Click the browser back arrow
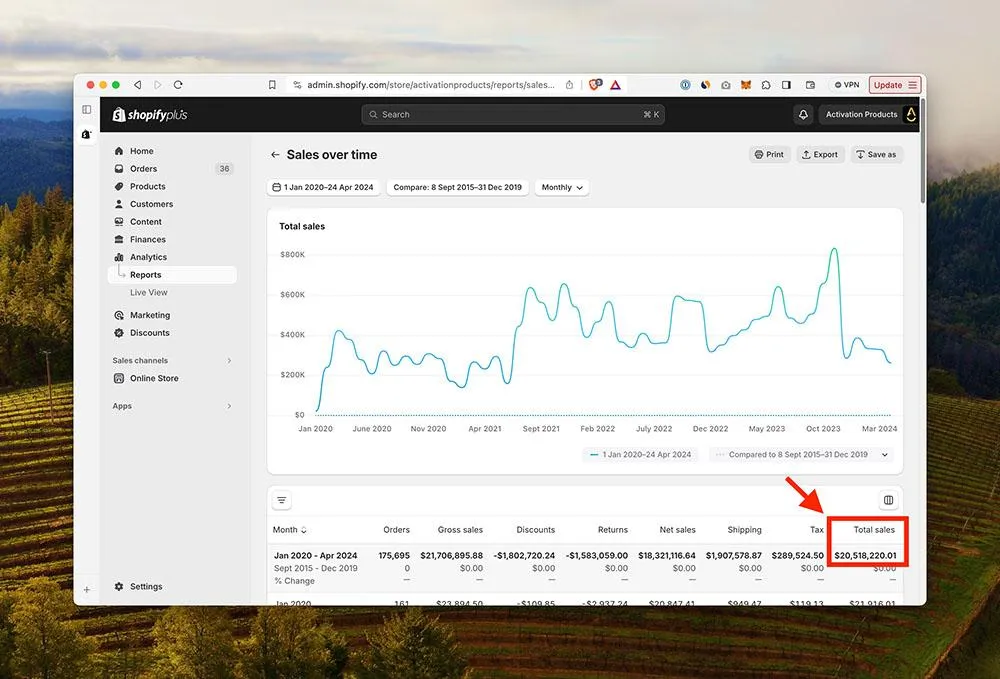 click(137, 85)
